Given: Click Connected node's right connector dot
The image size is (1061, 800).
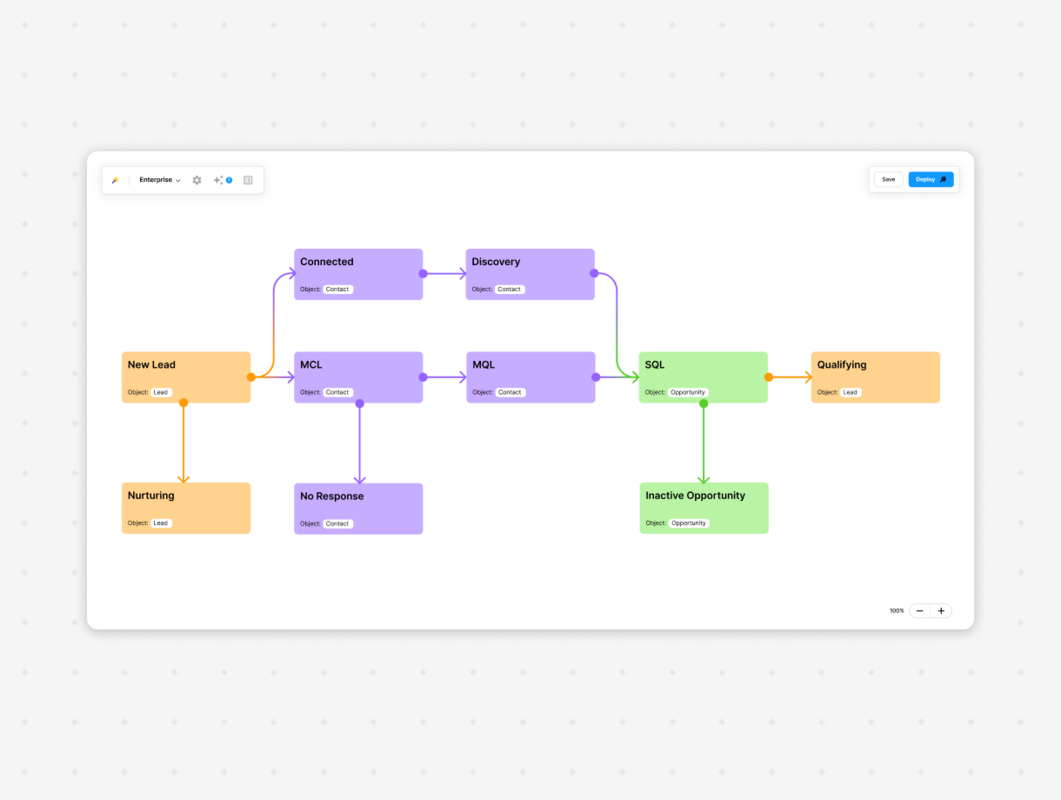Looking at the screenshot, I should pos(423,274).
